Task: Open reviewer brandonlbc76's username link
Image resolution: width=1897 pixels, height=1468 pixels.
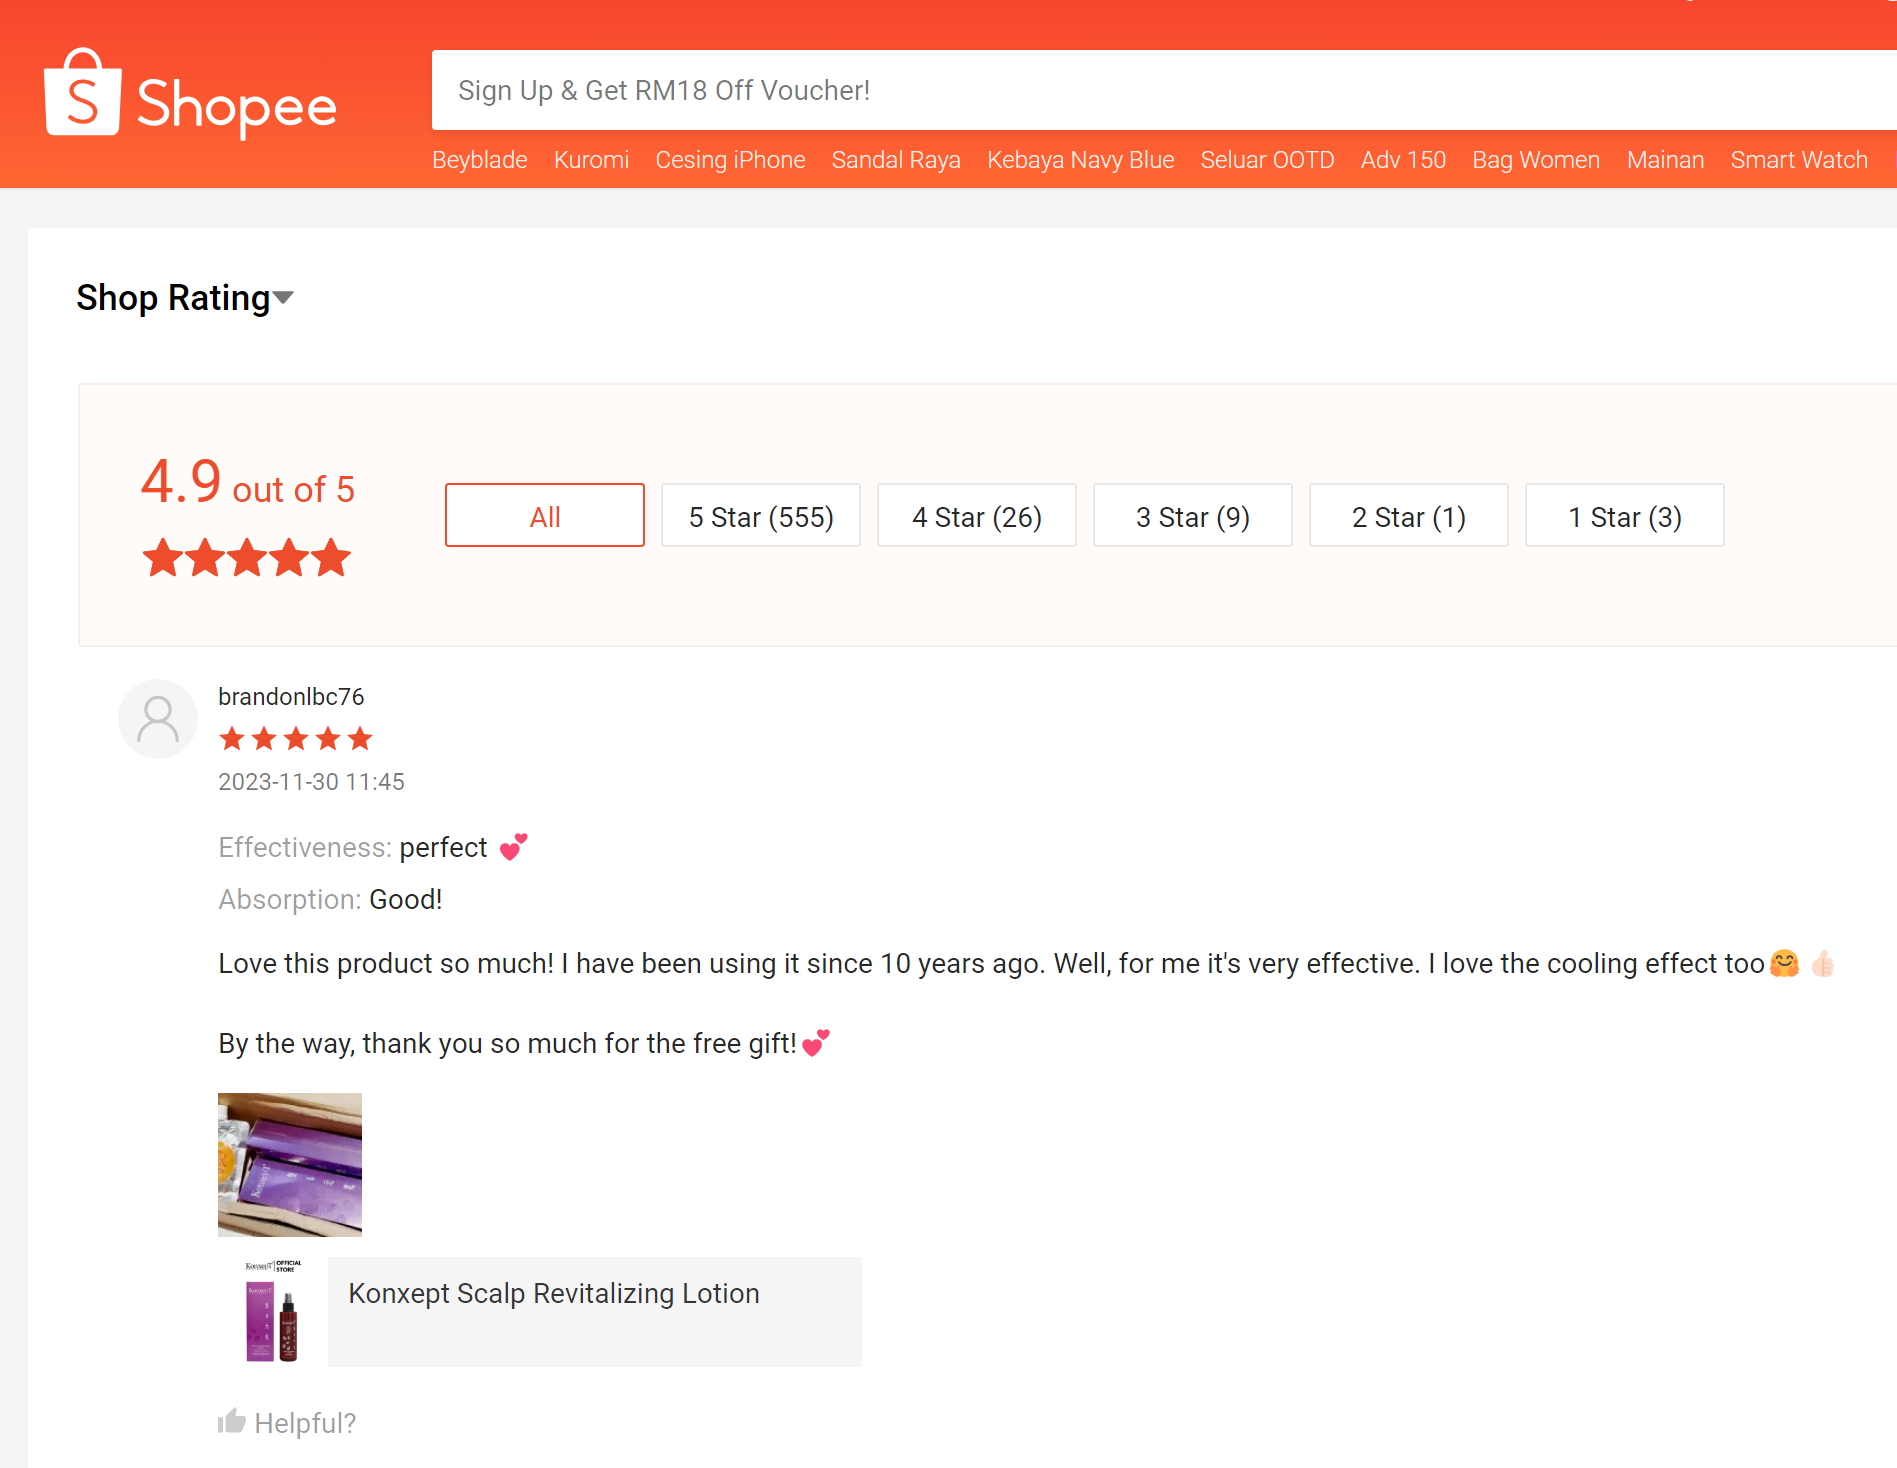Action: 291,697
